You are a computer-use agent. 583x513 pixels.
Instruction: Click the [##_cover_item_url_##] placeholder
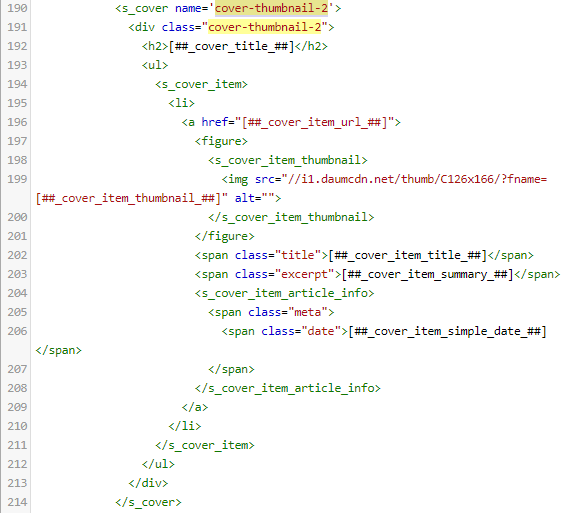coord(315,122)
